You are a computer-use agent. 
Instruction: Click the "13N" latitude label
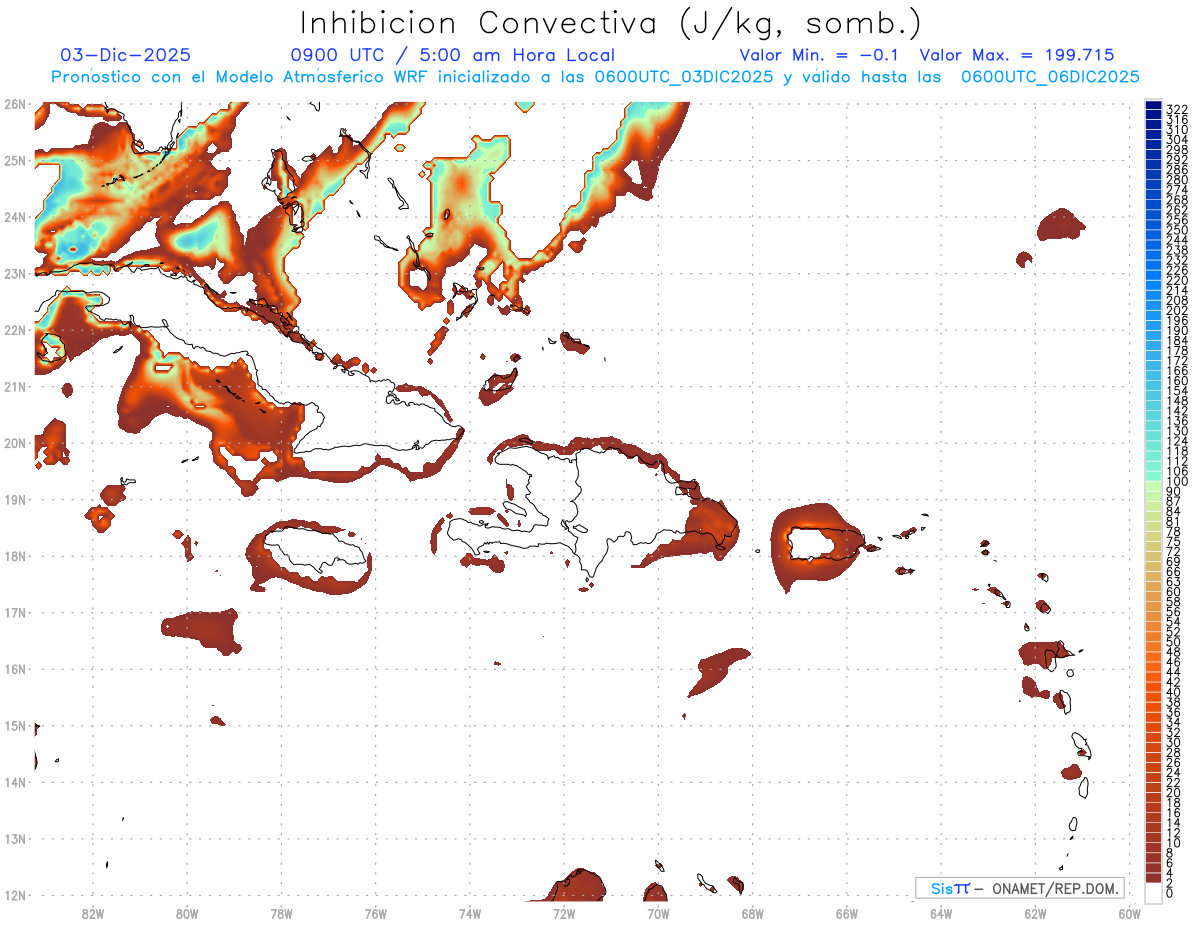14,838
